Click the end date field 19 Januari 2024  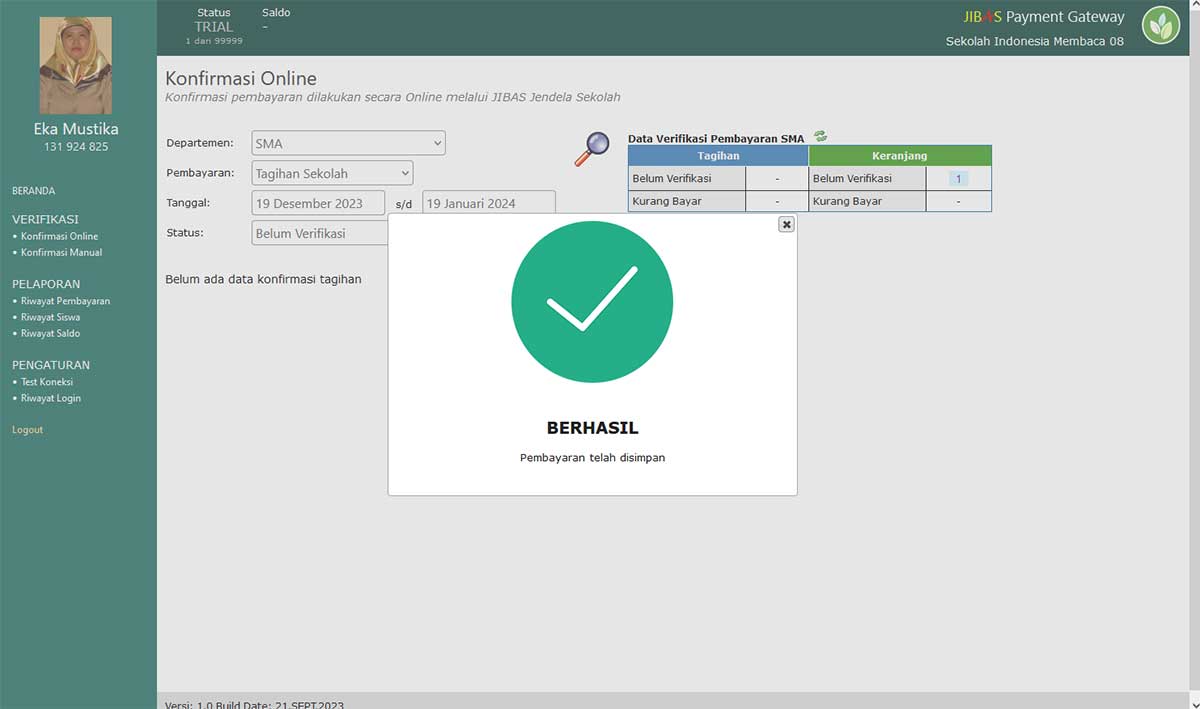[x=488, y=203]
